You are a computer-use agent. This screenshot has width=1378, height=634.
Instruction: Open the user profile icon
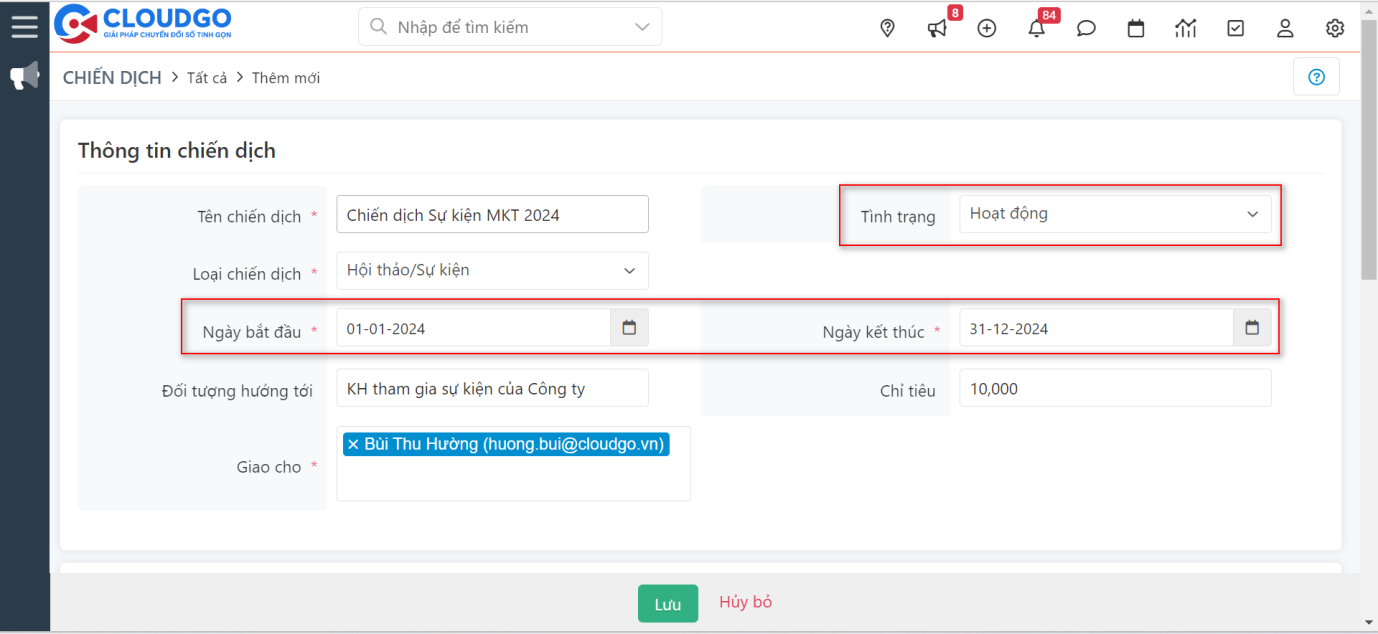tap(1285, 28)
